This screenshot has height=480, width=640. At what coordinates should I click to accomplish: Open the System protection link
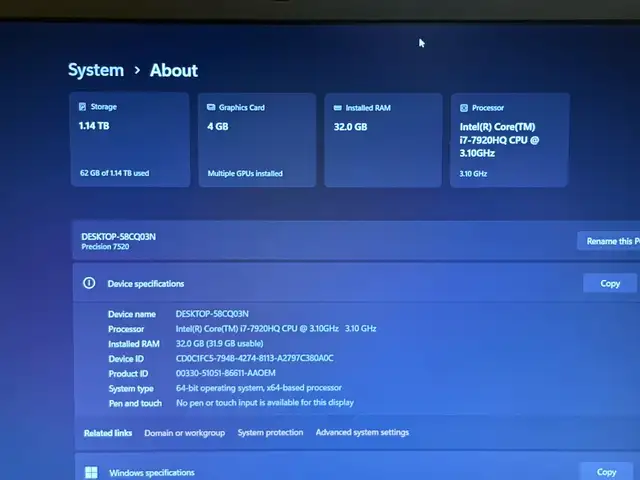tap(270, 432)
